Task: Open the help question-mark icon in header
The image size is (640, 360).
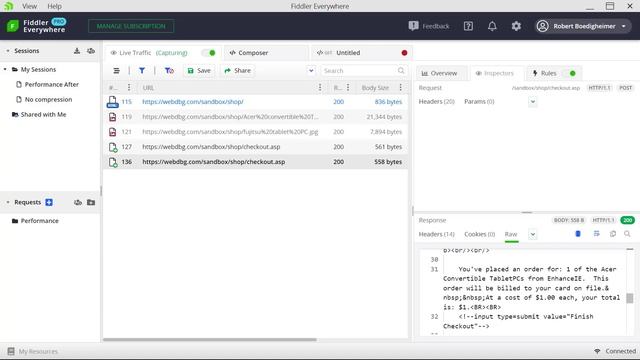Action: click(468, 26)
